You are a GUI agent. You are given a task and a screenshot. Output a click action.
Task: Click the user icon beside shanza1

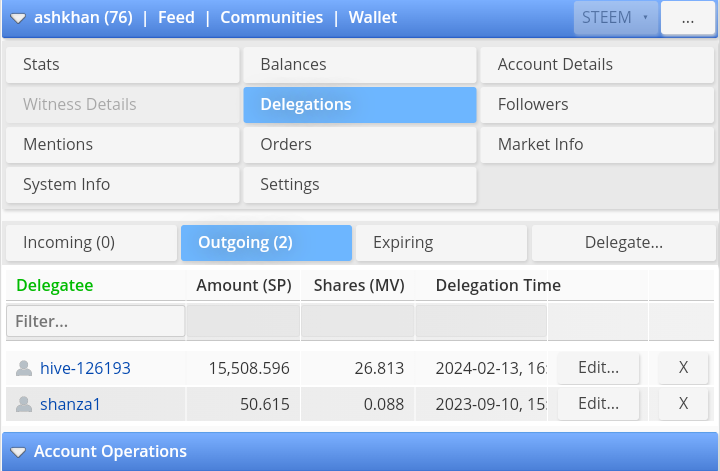click(x=24, y=404)
